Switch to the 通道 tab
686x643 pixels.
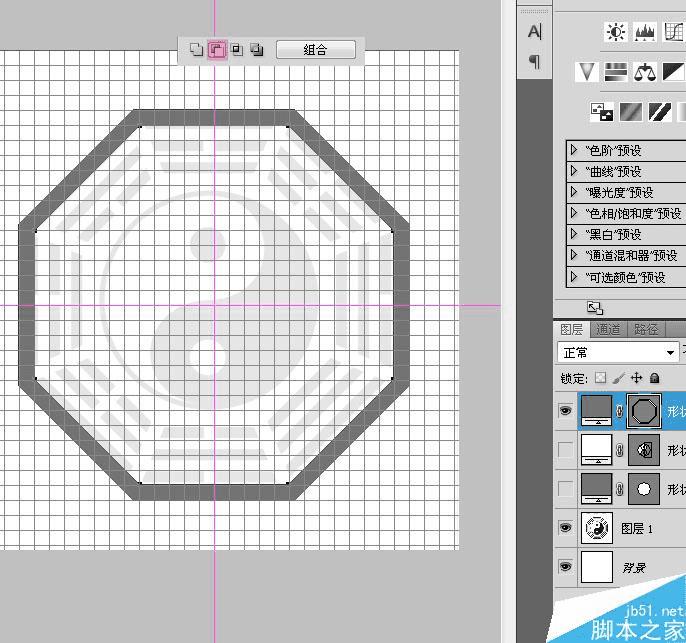tap(608, 329)
